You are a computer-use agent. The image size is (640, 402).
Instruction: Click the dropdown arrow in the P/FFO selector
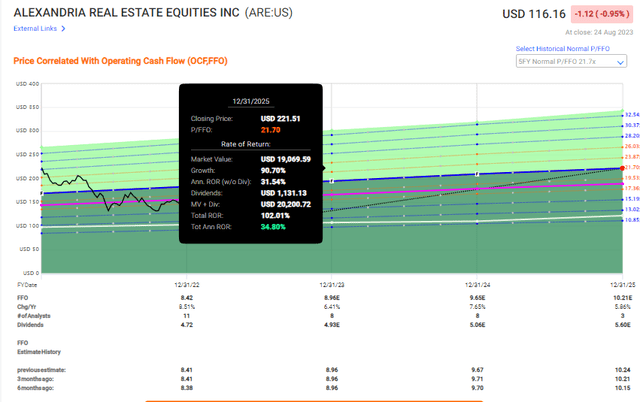[x=620, y=62]
